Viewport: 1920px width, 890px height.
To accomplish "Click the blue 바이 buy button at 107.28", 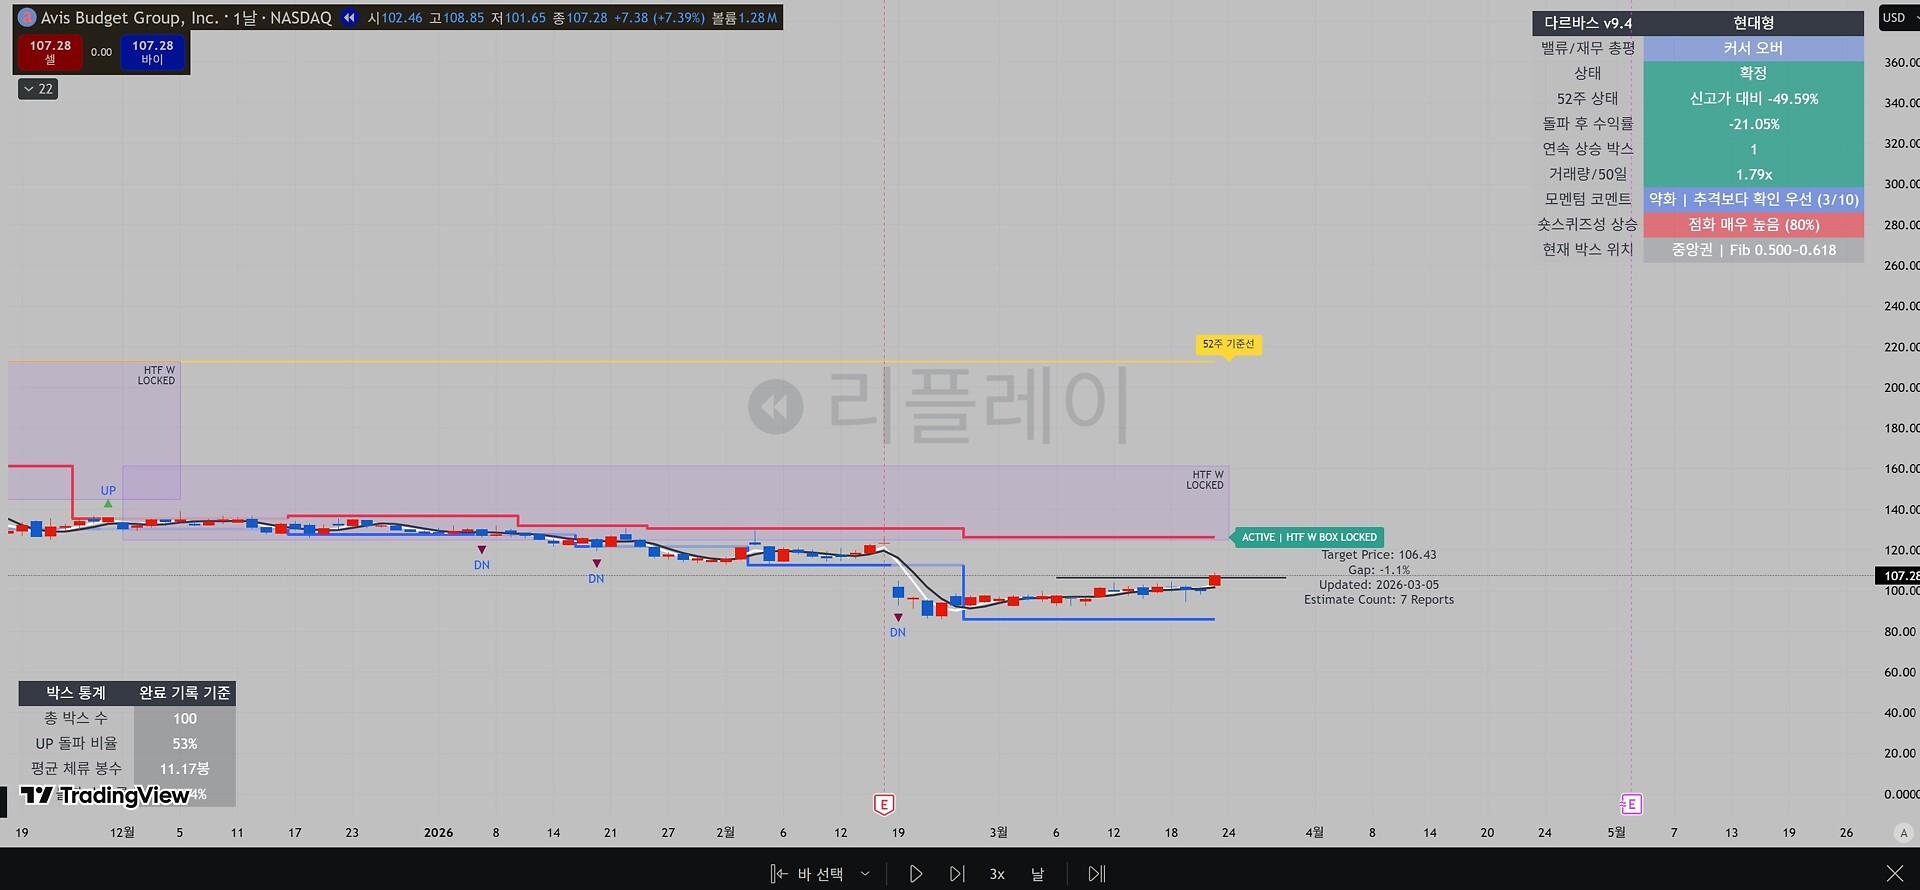I will tap(152, 52).
